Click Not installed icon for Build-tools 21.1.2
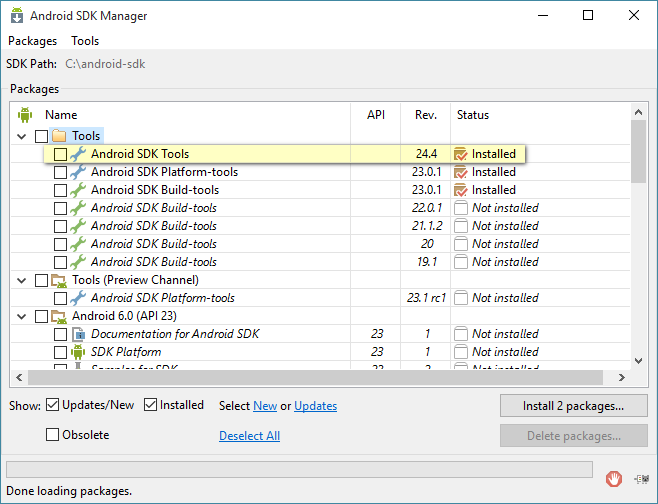658x504 pixels. 461,226
